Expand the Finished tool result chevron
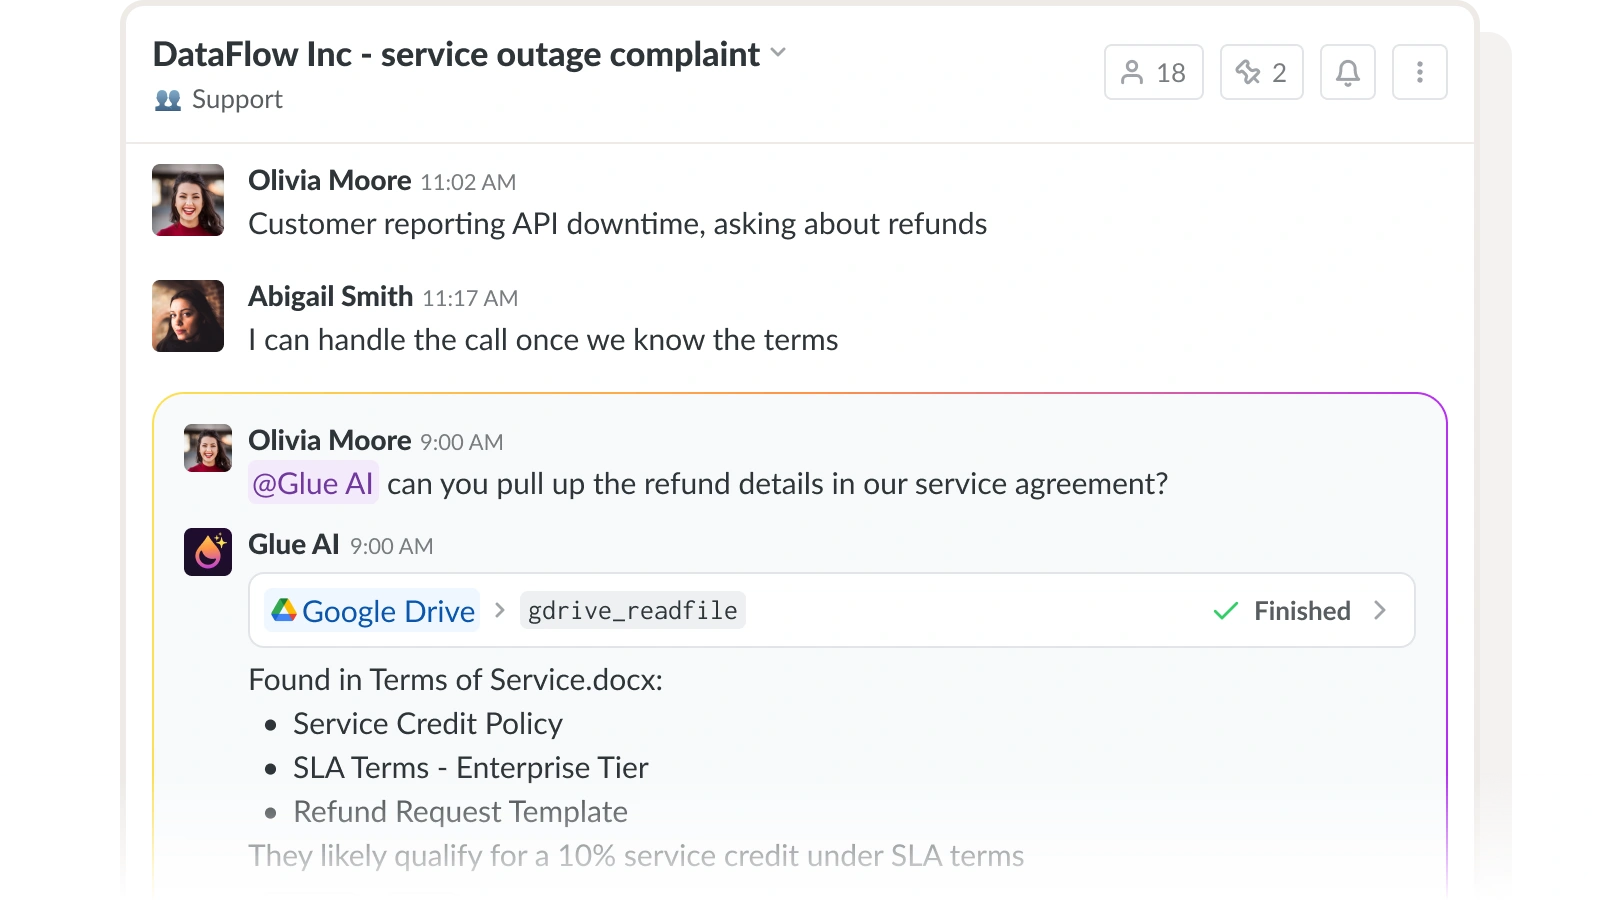Image resolution: width=1600 pixels, height=900 pixels. (1380, 610)
